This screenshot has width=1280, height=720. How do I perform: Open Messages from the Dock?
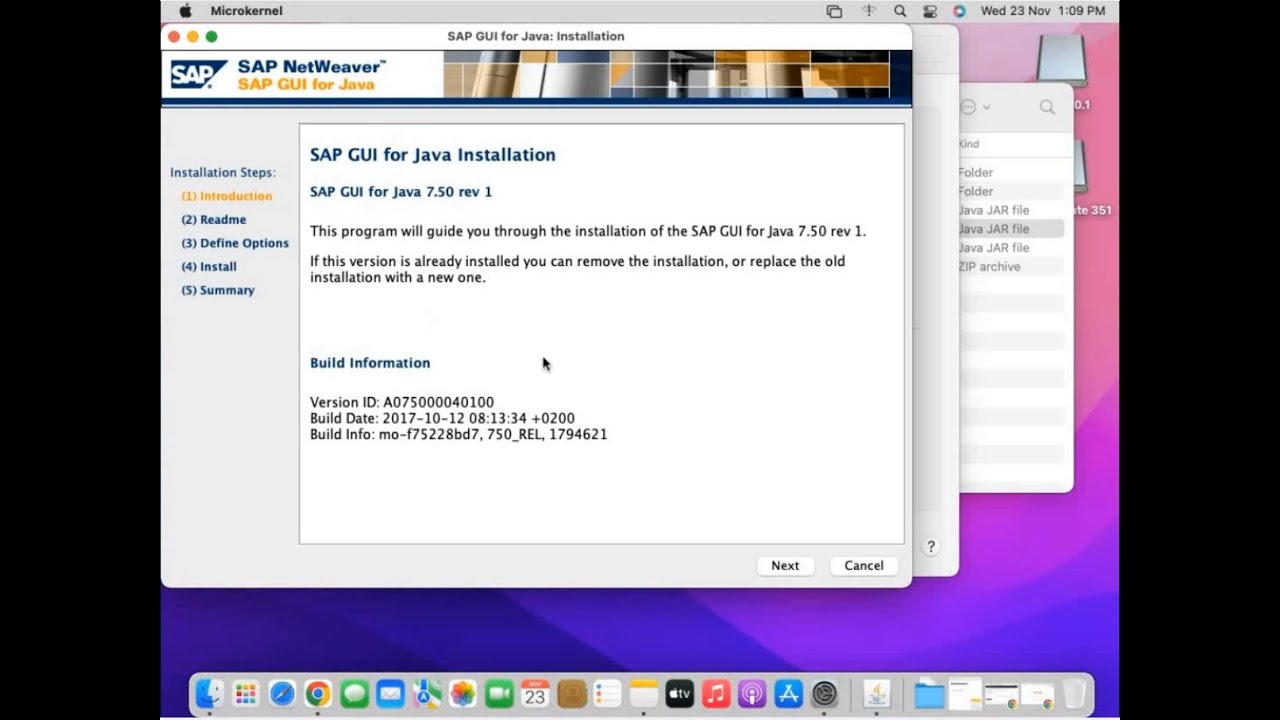pos(354,693)
